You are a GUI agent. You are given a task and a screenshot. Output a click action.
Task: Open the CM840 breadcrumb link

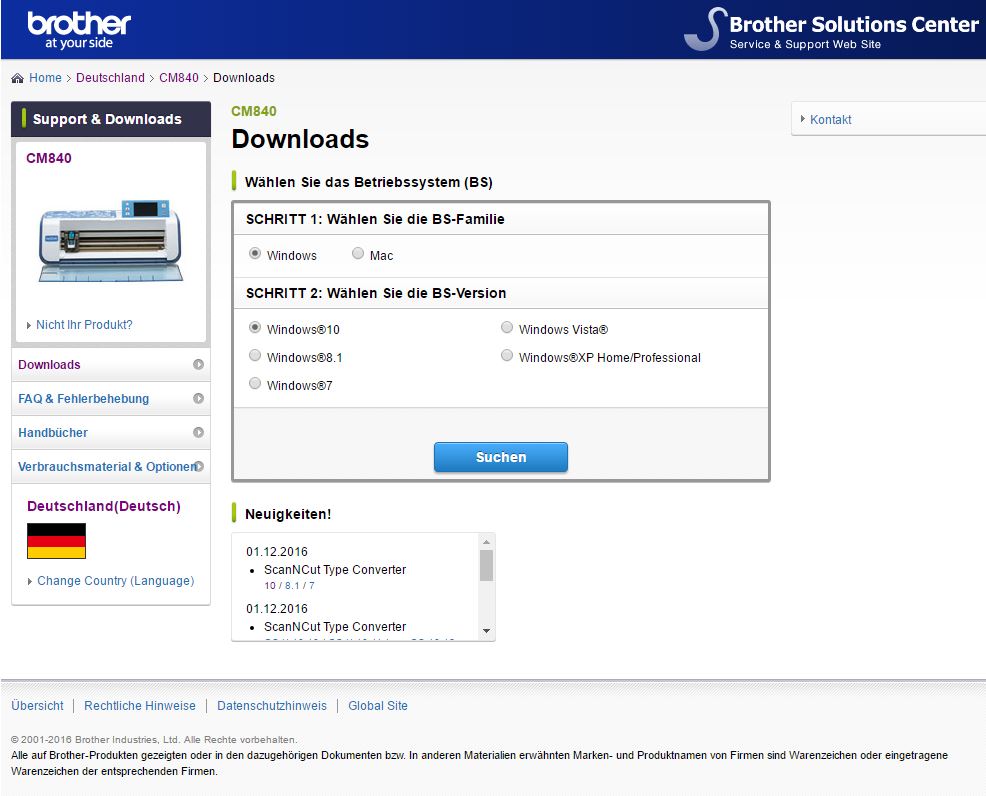tap(179, 78)
